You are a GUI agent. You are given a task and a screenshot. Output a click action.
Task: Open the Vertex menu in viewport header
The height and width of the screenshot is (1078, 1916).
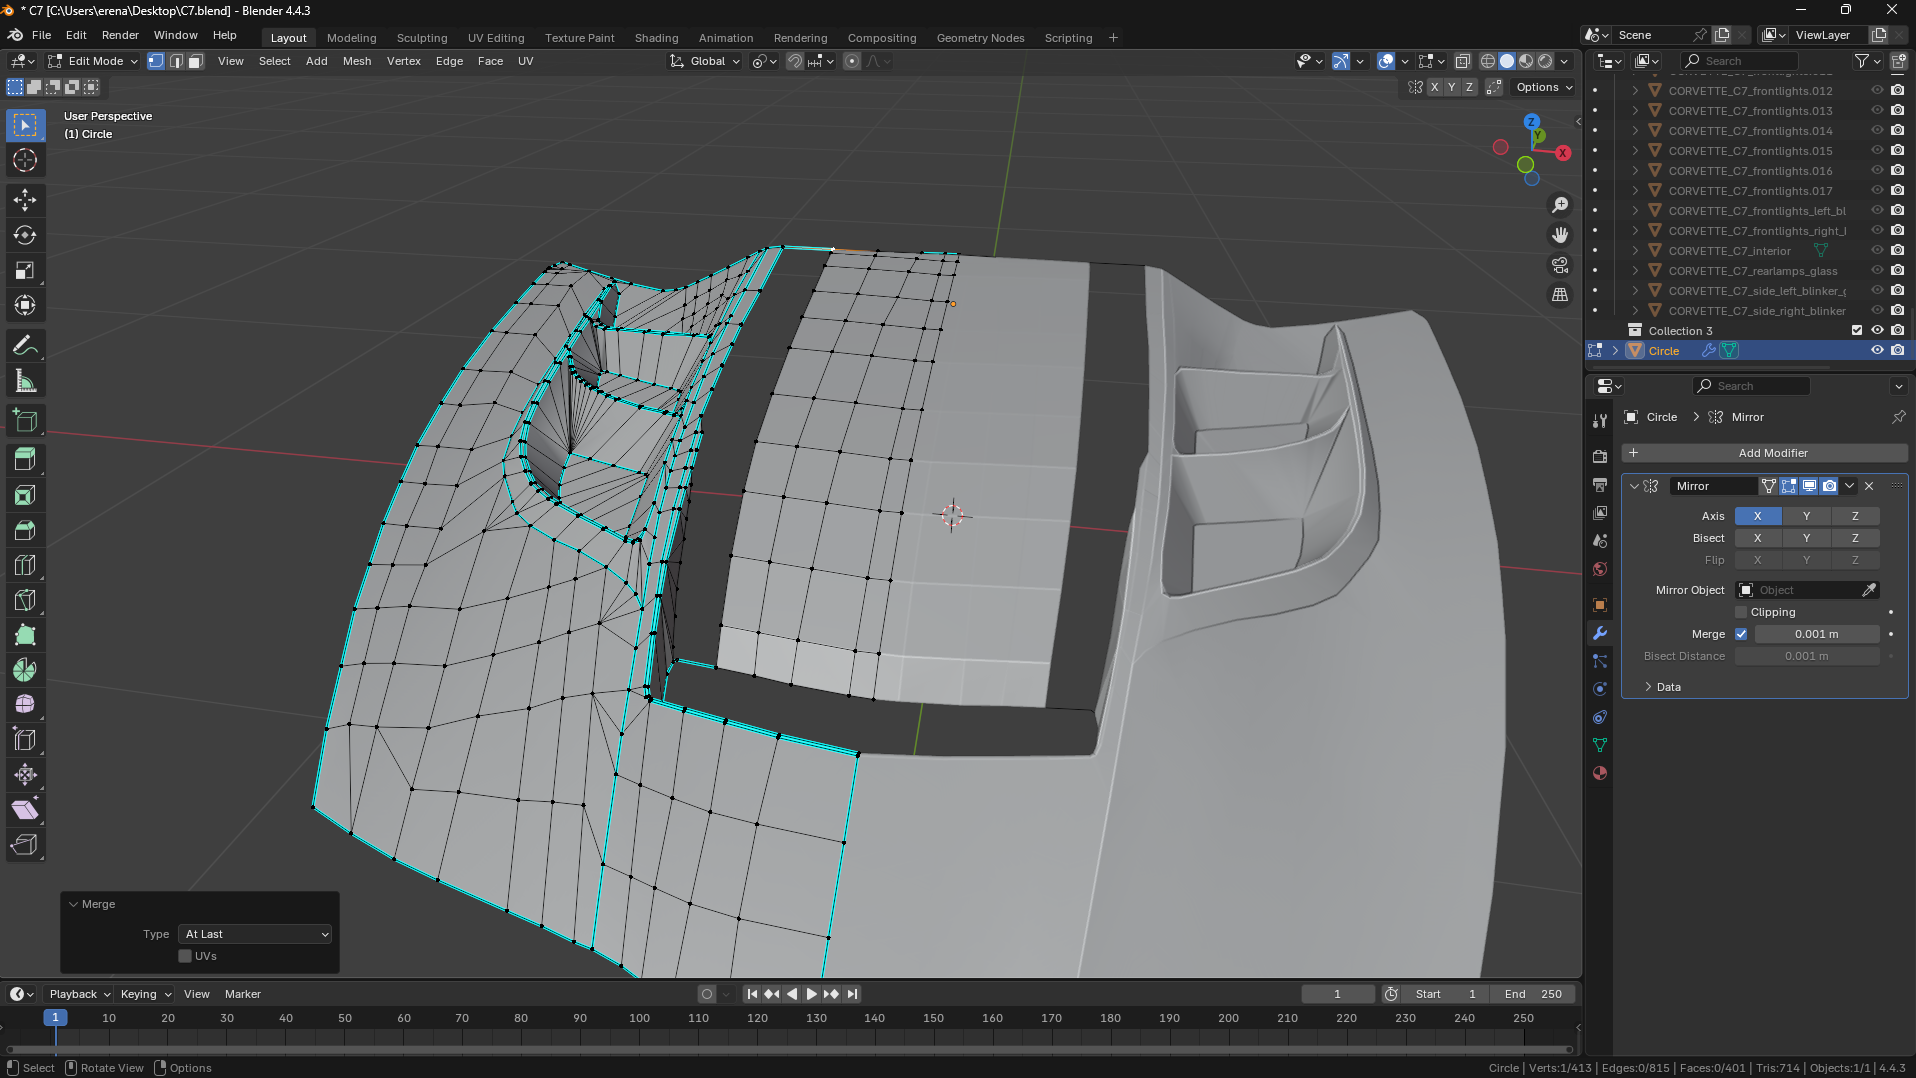pos(404,61)
